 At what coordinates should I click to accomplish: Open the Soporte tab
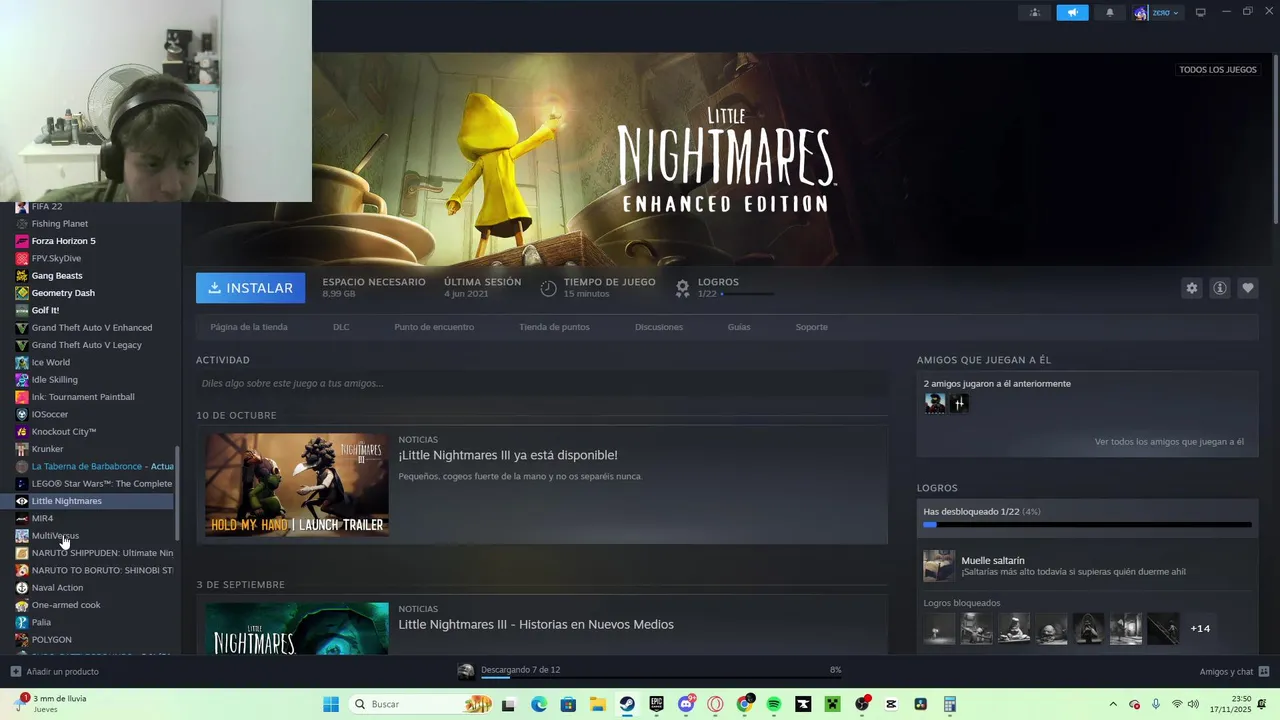coord(811,327)
